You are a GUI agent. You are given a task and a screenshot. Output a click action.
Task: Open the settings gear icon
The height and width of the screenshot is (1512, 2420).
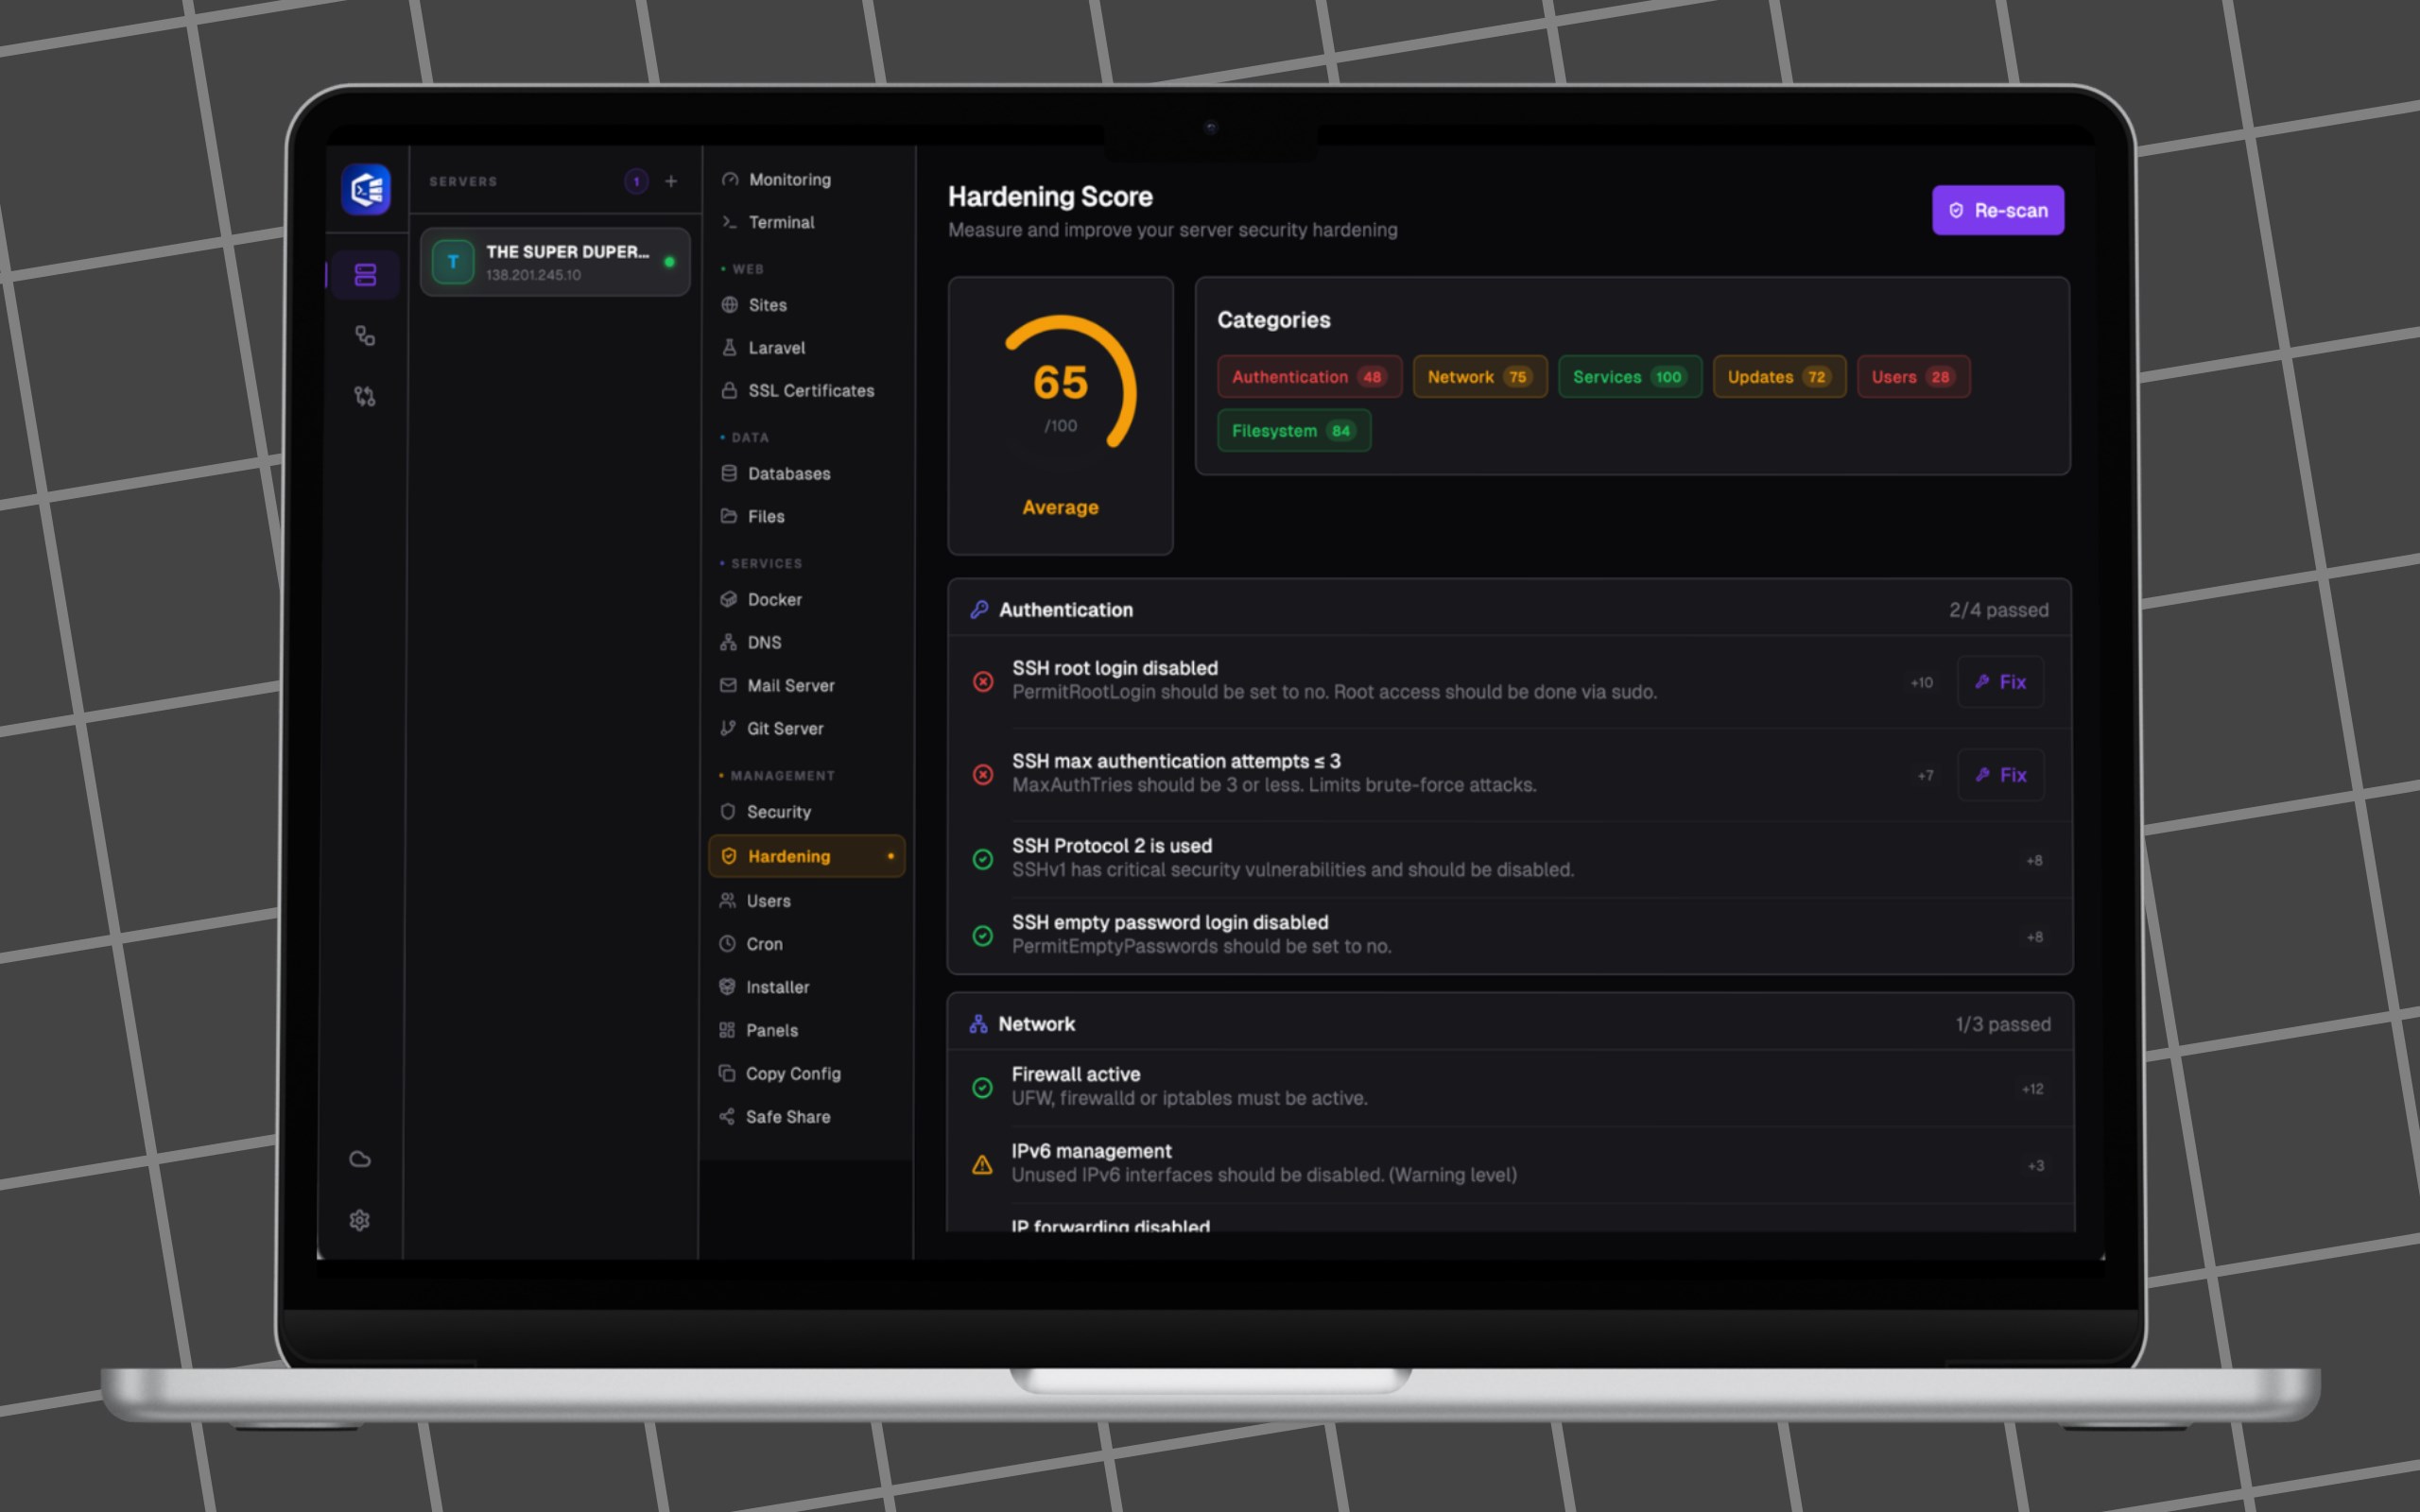click(360, 1220)
